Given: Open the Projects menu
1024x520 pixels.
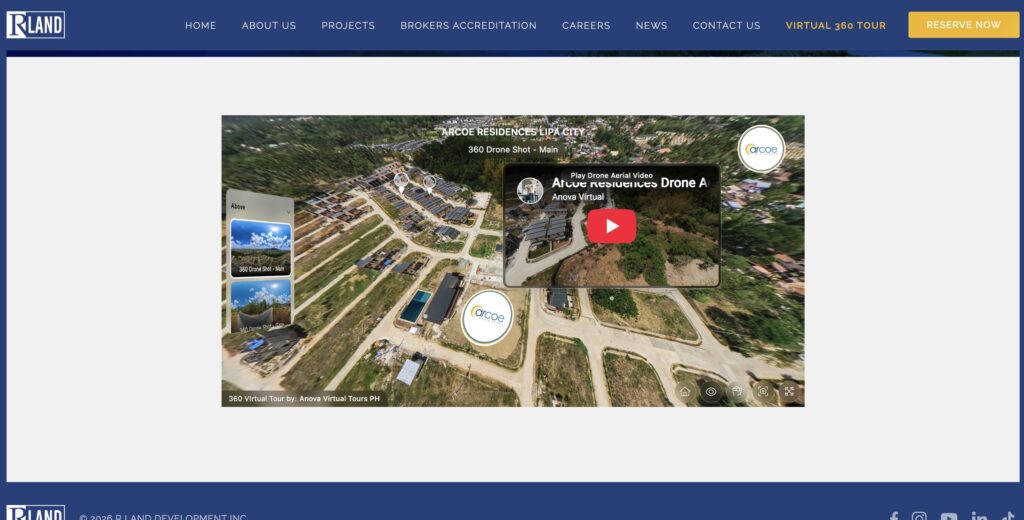Looking at the screenshot, I should (348, 25).
